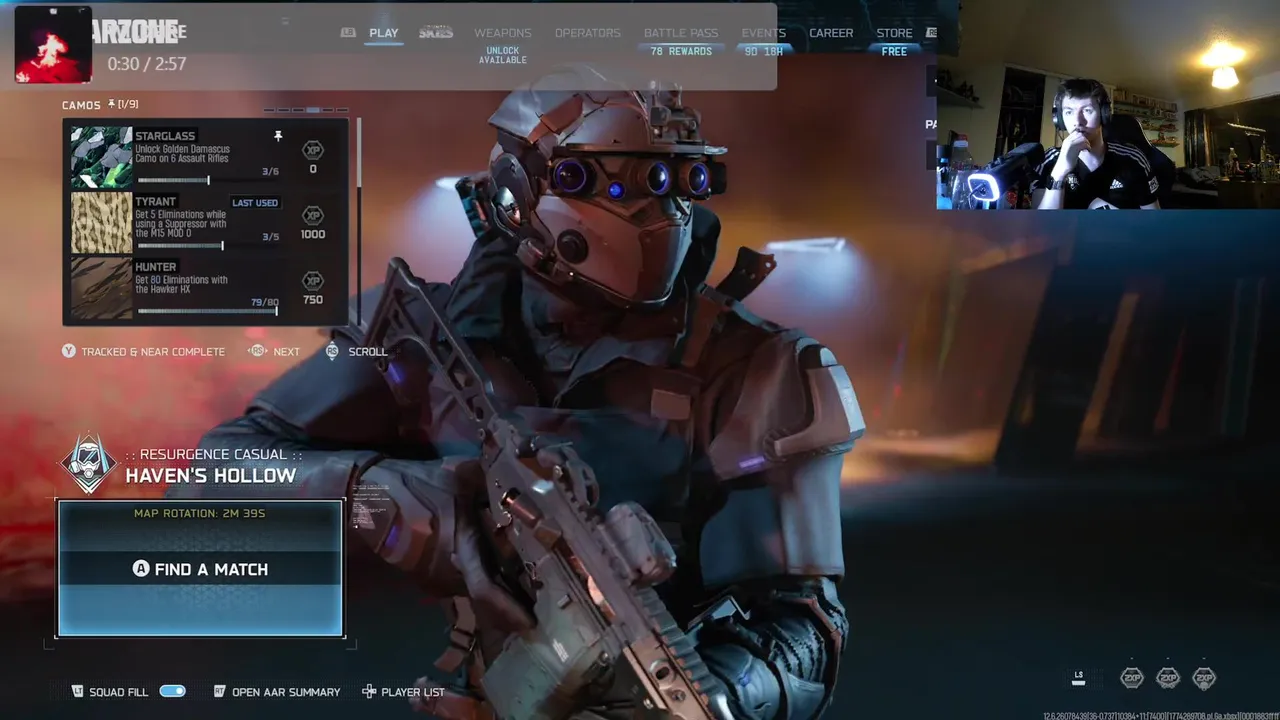Click the 78 REWARDS label

tap(681, 51)
